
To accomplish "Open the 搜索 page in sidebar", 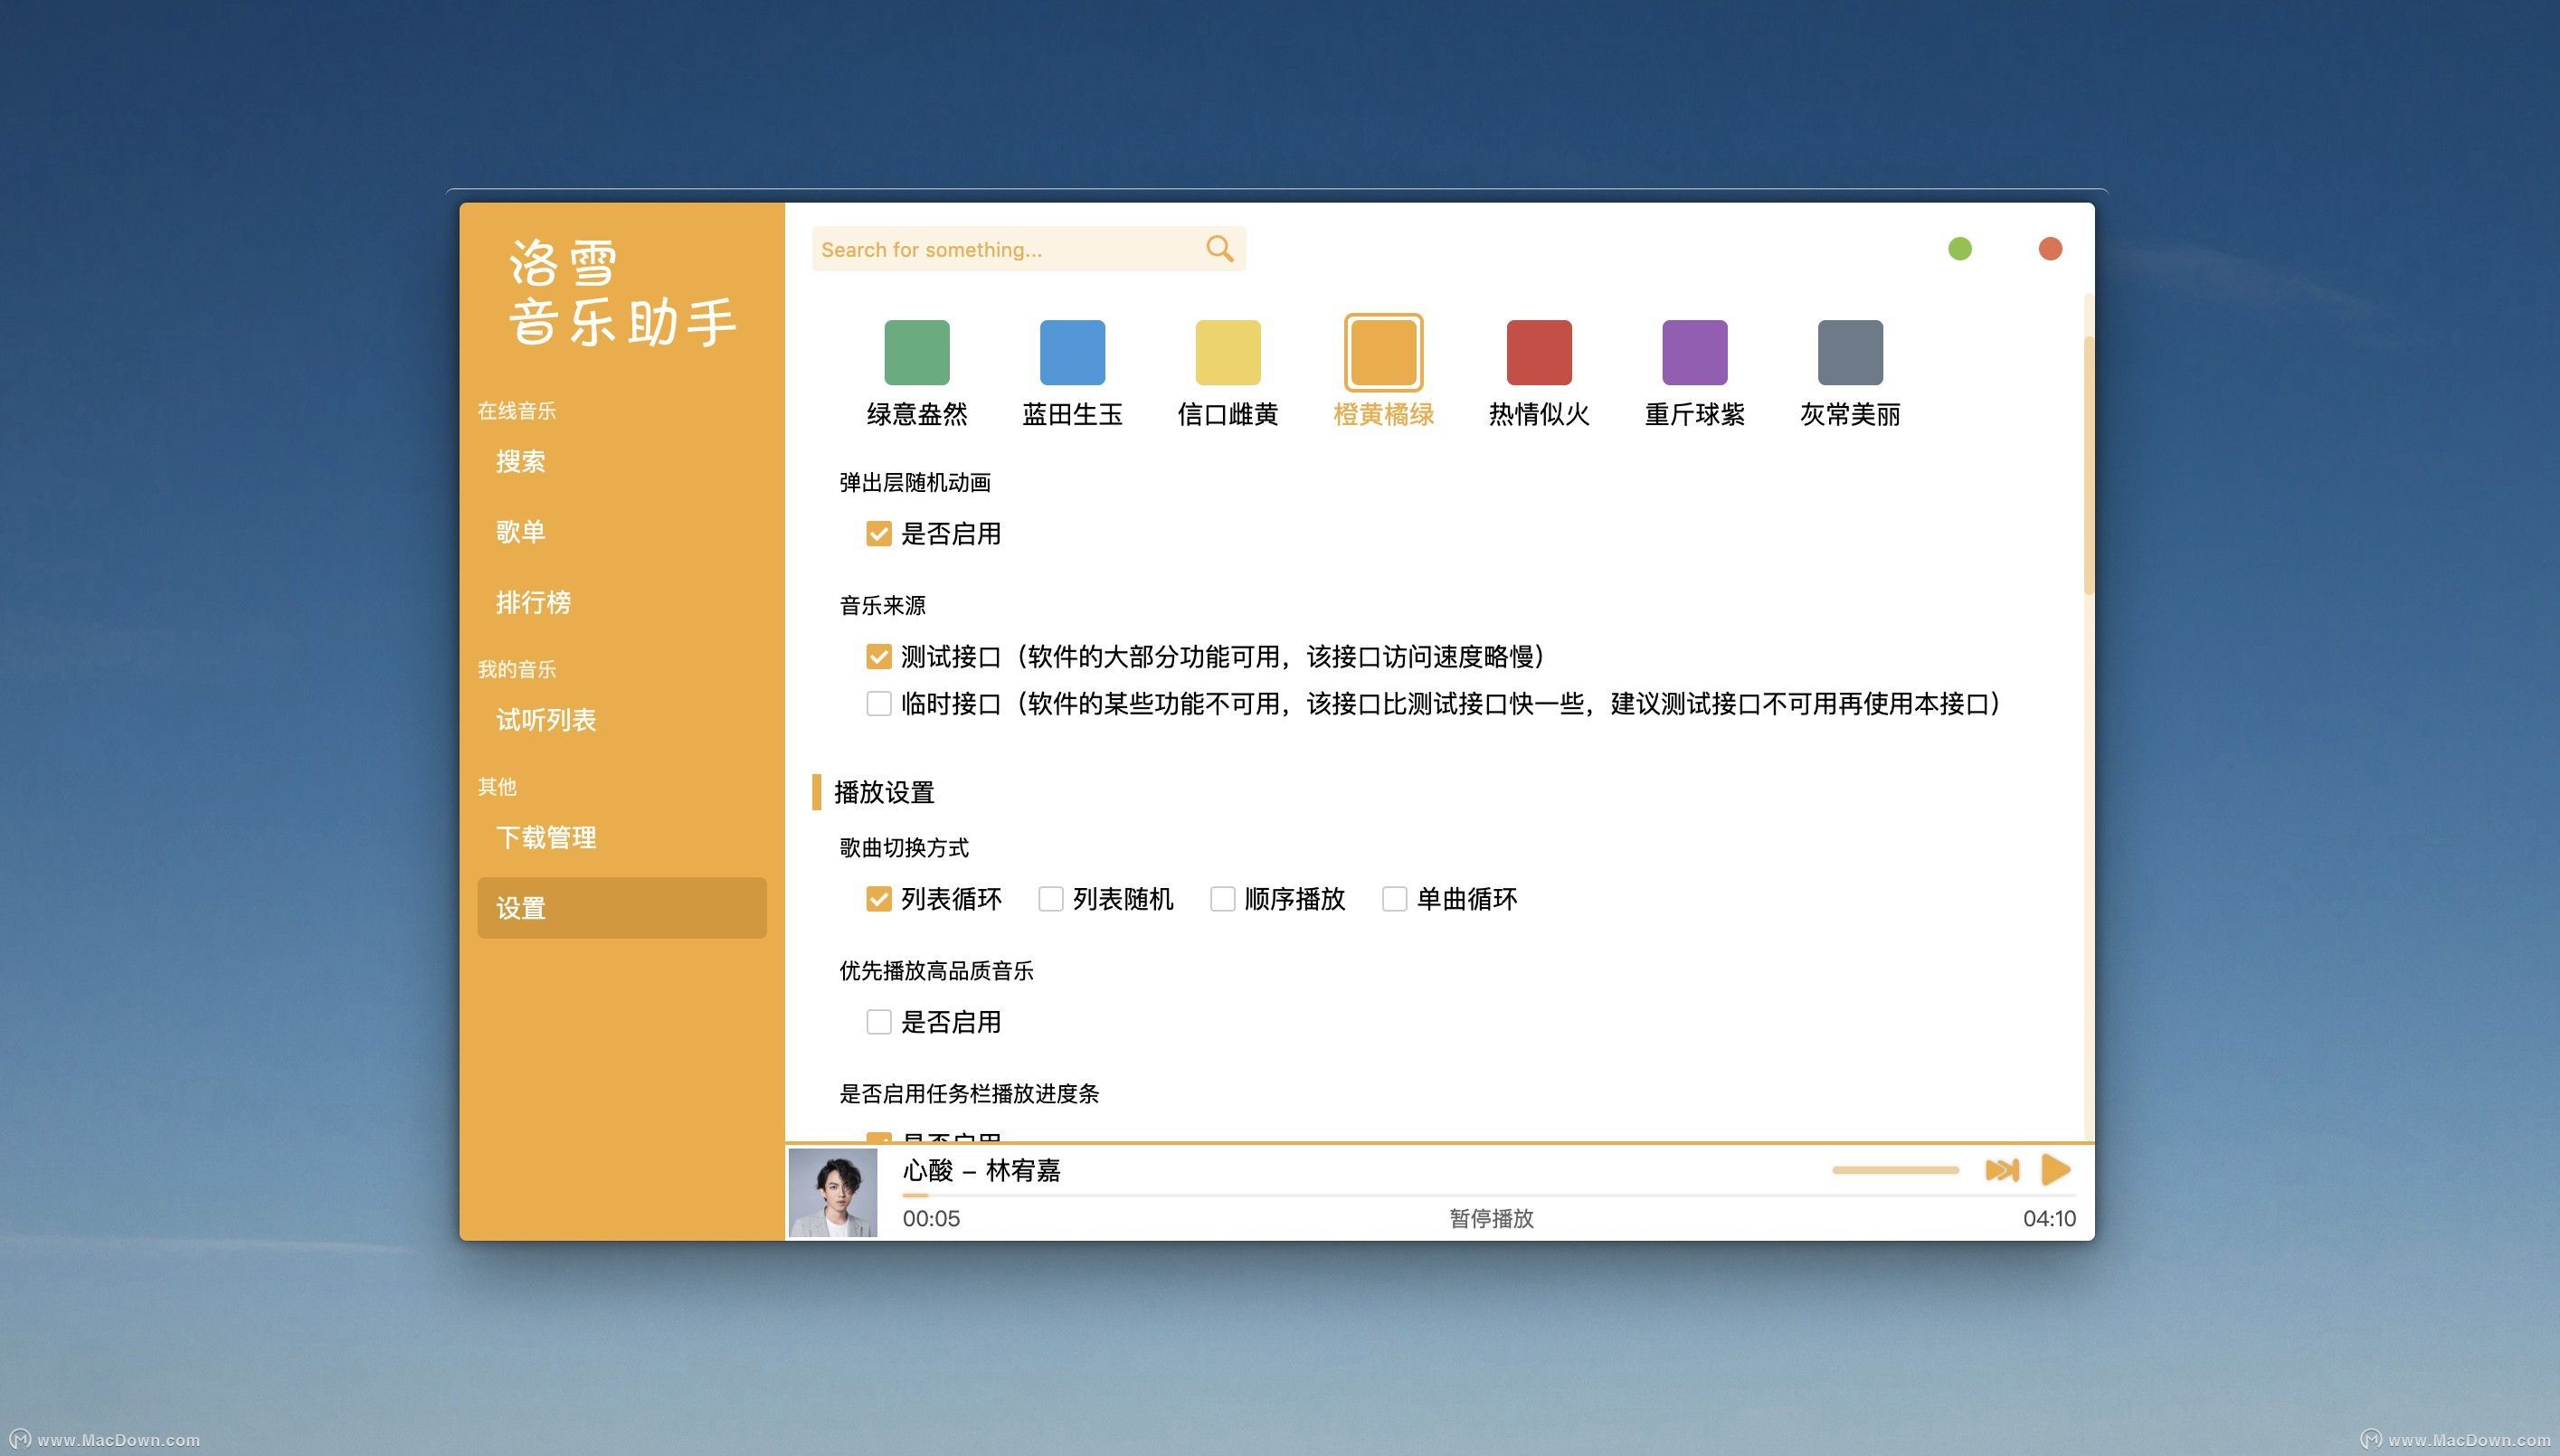I will 521,461.
